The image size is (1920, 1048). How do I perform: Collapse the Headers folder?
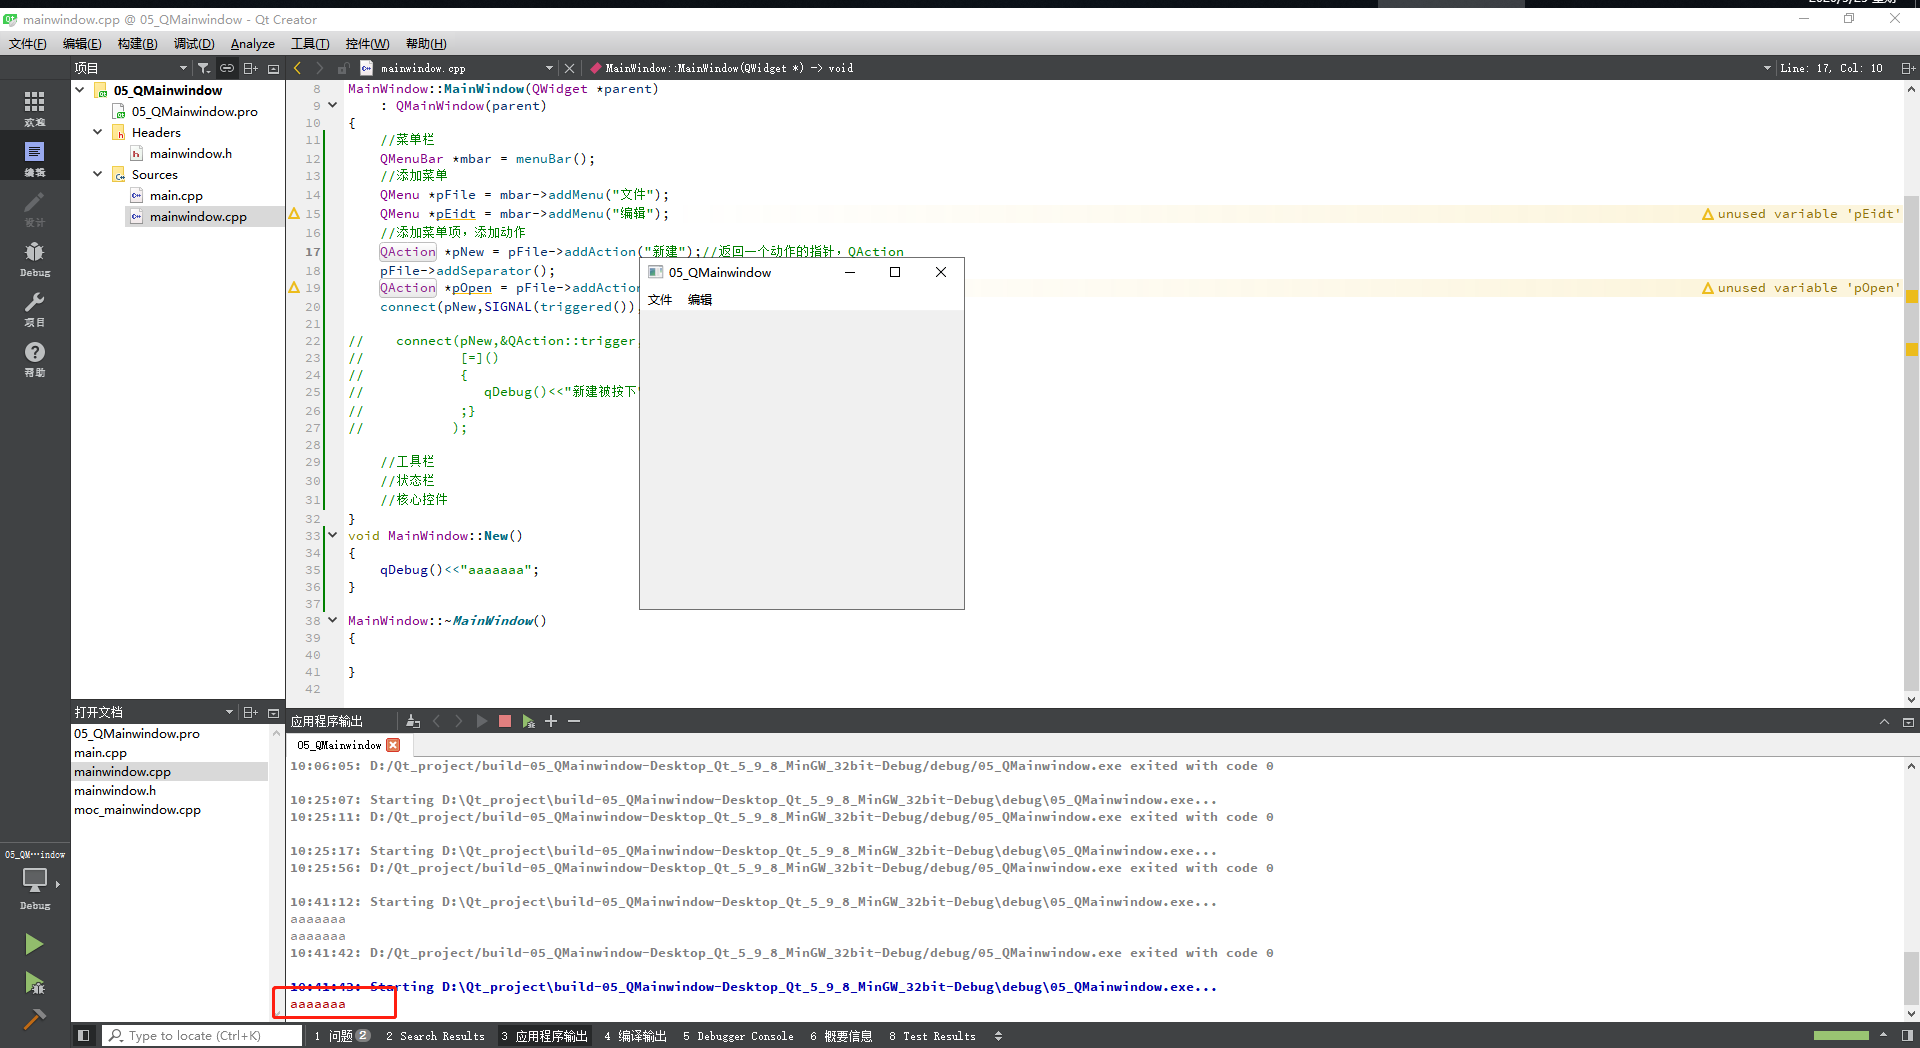point(98,132)
